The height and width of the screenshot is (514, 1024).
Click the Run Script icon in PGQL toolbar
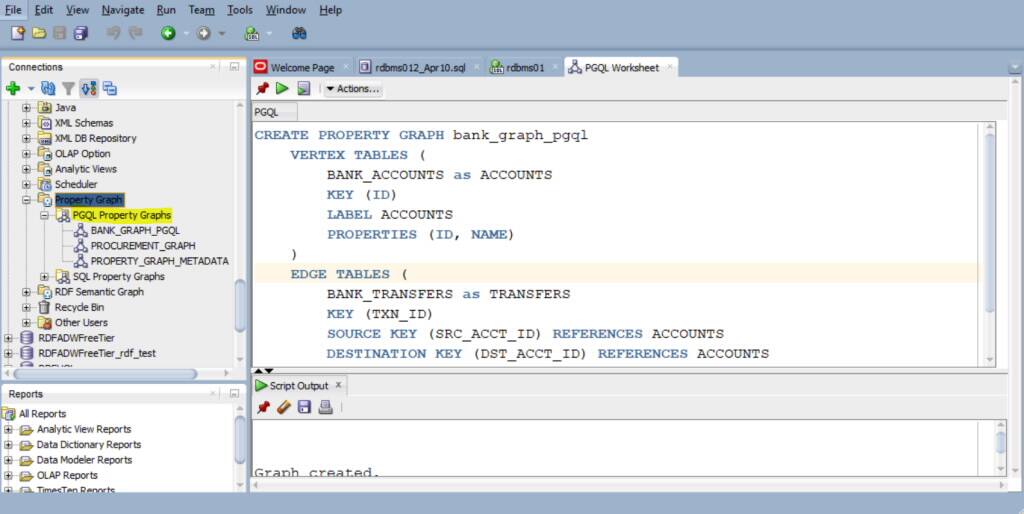click(304, 88)
